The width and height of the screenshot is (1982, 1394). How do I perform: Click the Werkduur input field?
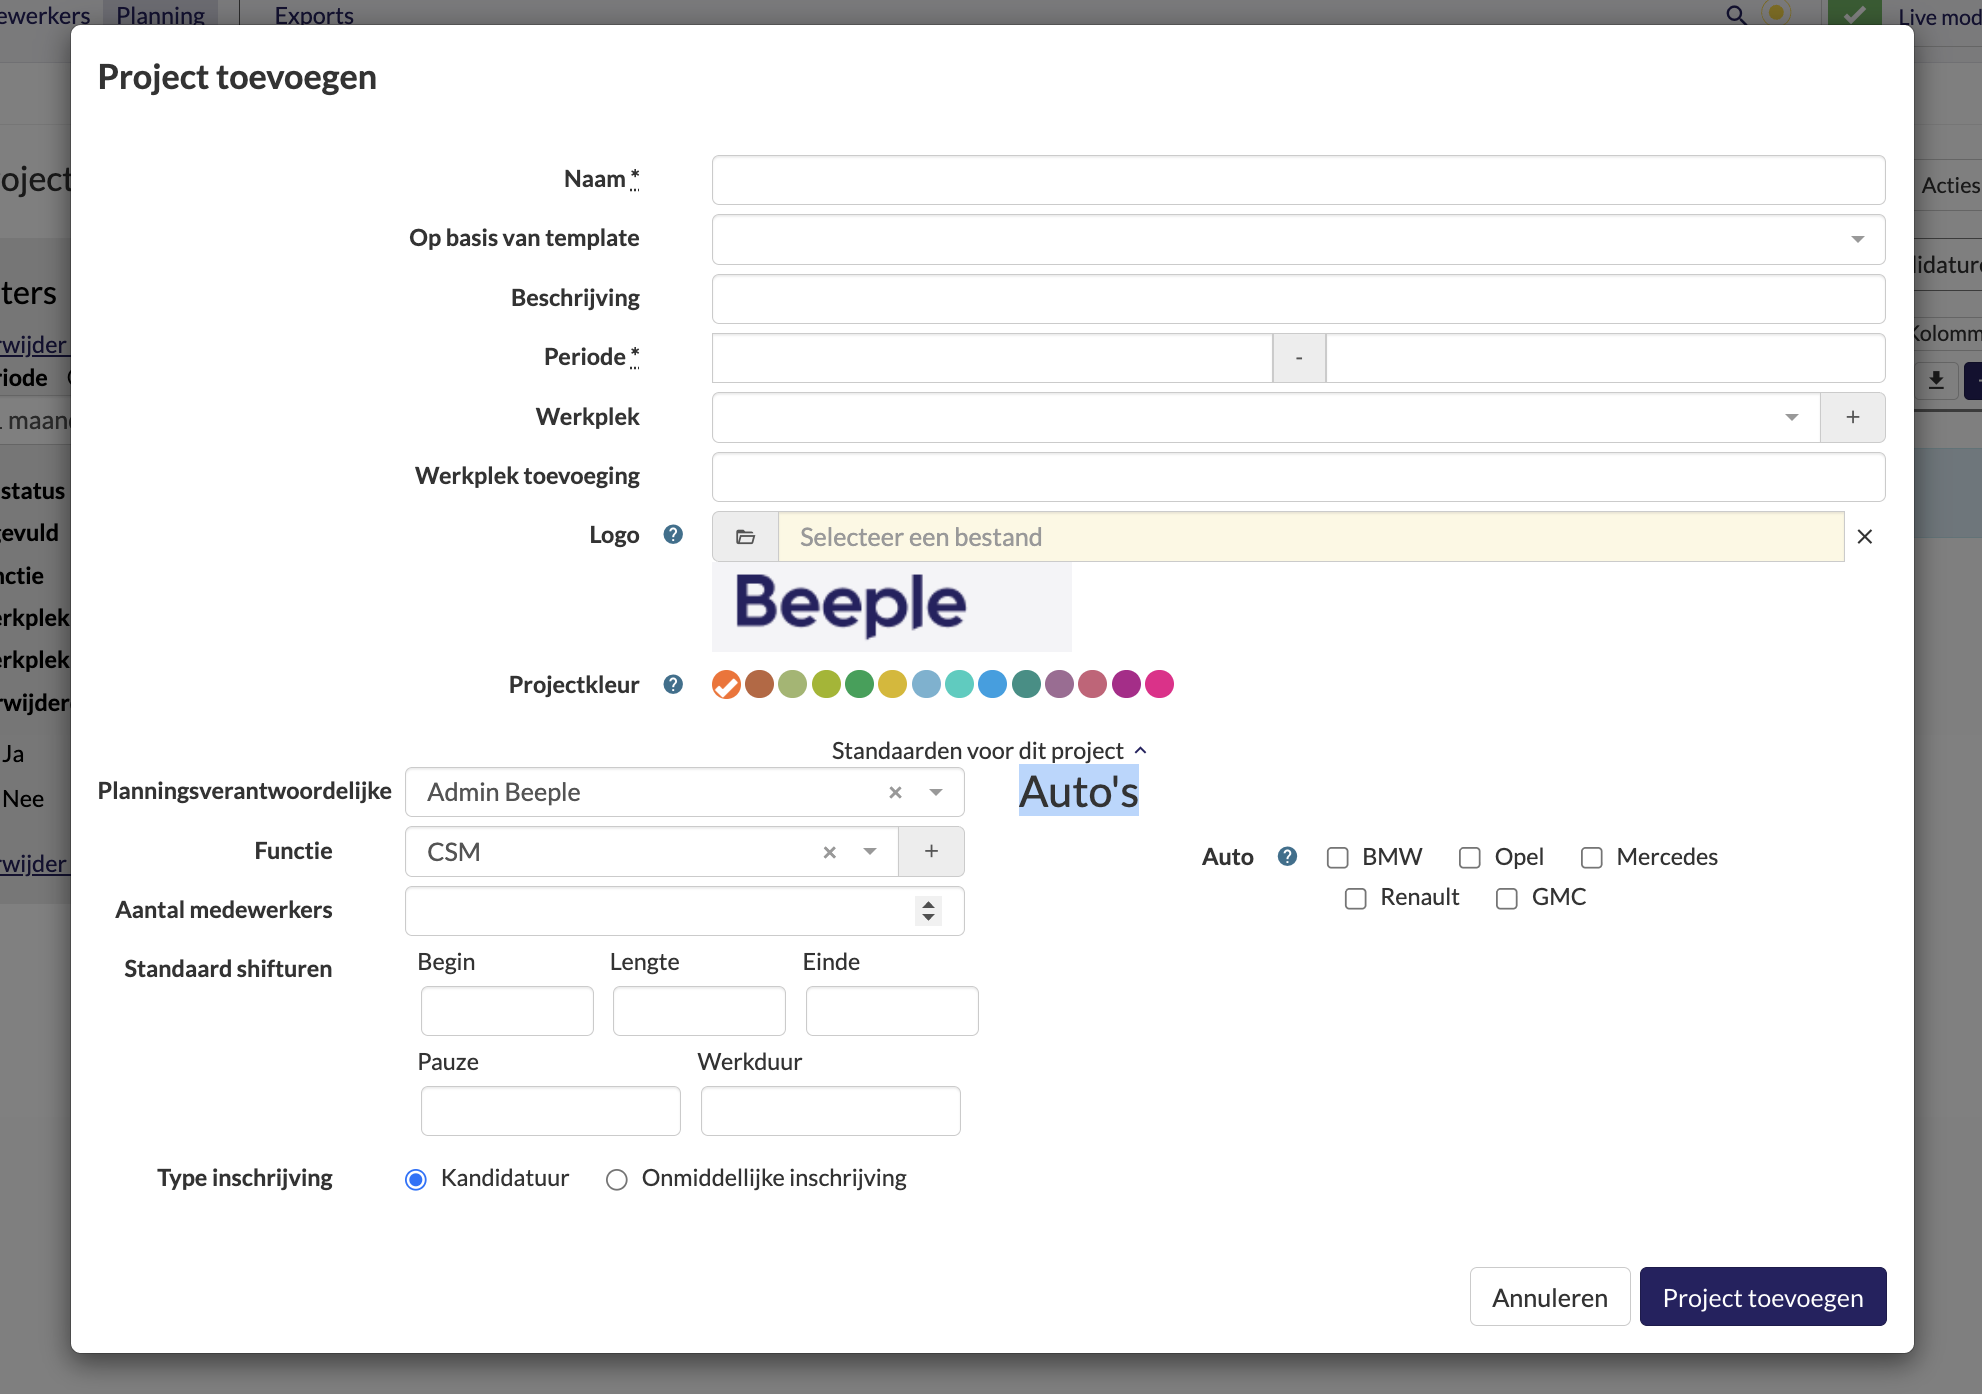point(830,1111)
